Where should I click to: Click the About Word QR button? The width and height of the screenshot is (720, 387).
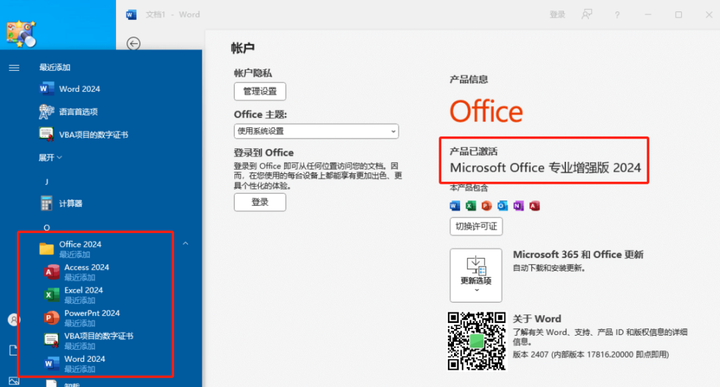pyautogui.click(x=477, y=341)
